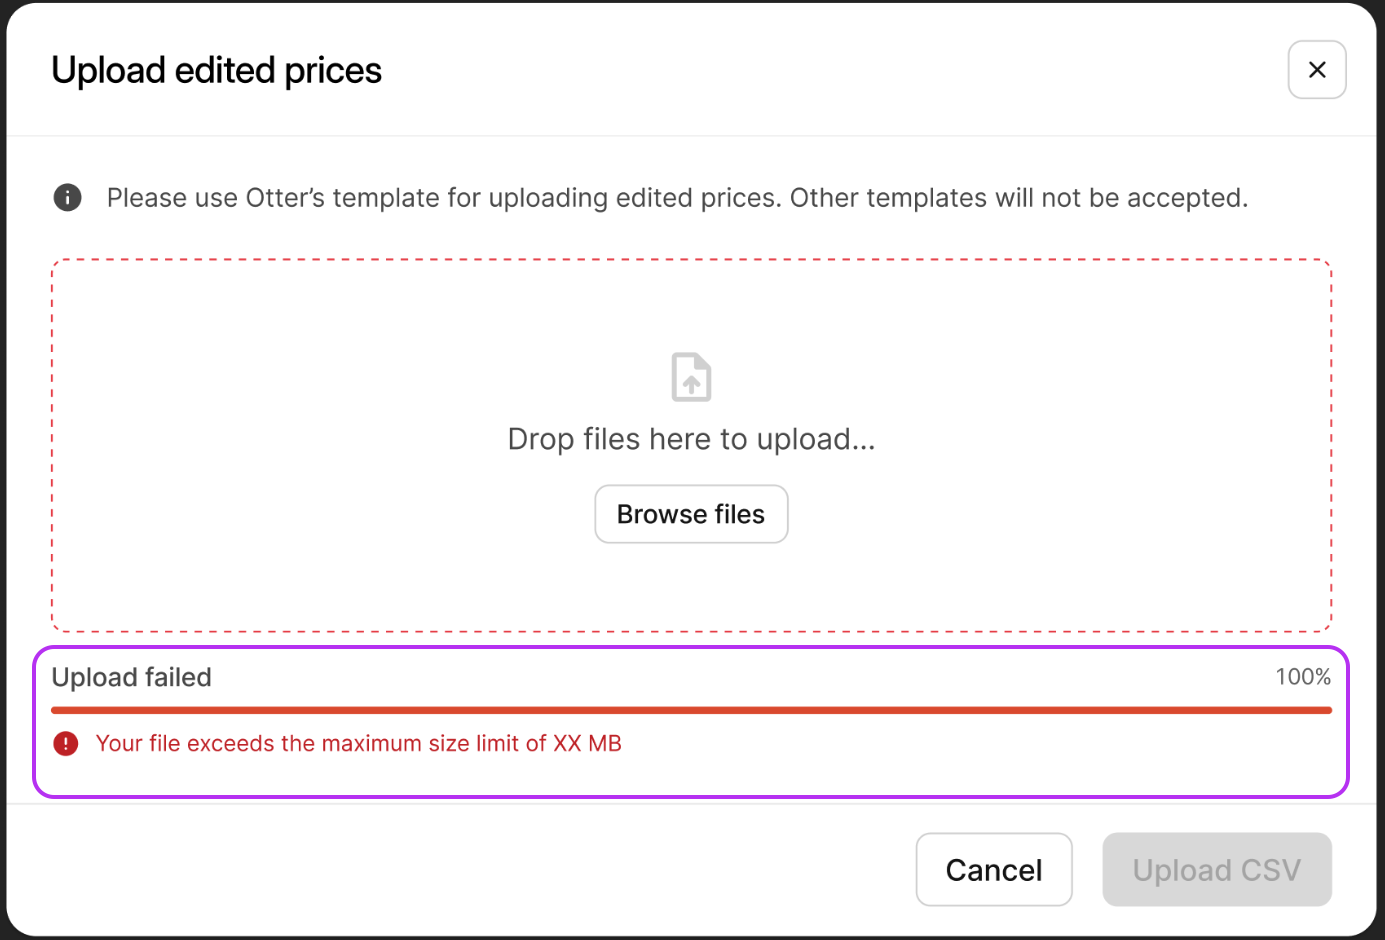The image size is (1385, 940).
Task: Click the "Please use Otter's template" sentence
Action: pos(443,198)
